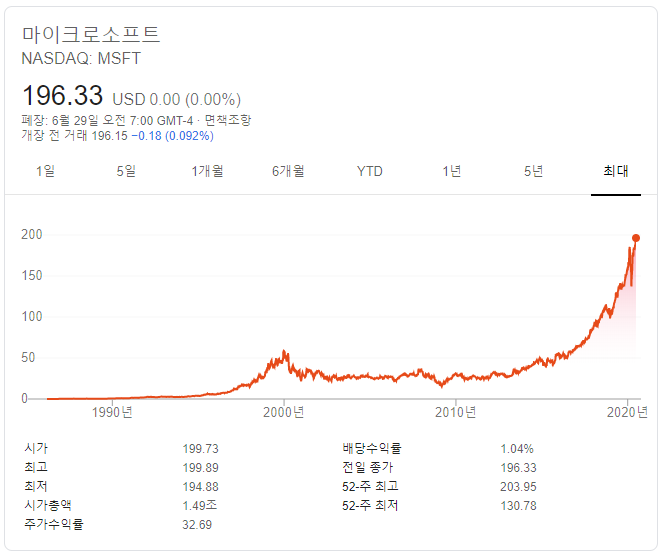Image resolution: width=663 pixels, height=551 pixels.
Task: Switch chart to 6개월 range
Action: (x=288, y=171)
